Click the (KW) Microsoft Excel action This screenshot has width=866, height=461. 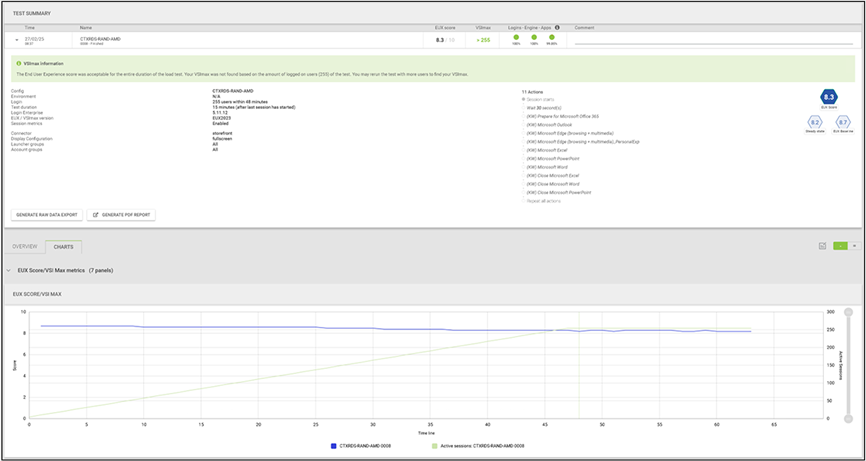click(x=547, y=150)
